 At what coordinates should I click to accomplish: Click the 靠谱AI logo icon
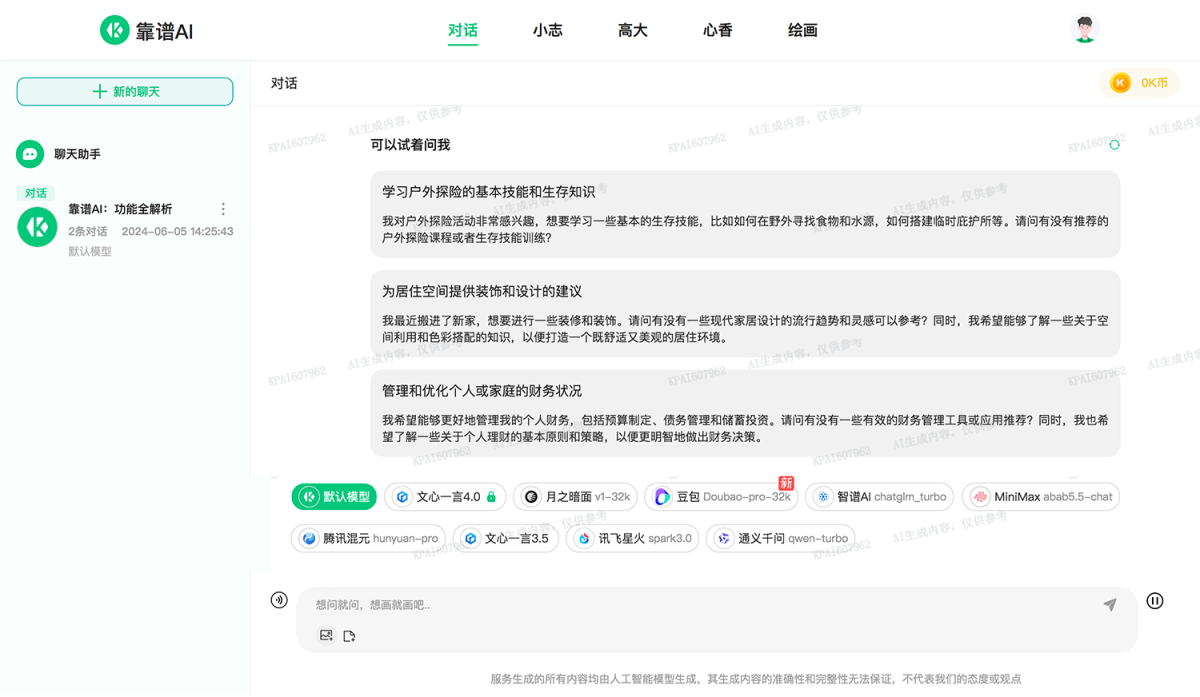pyautogui.click(x=113, y=30)
